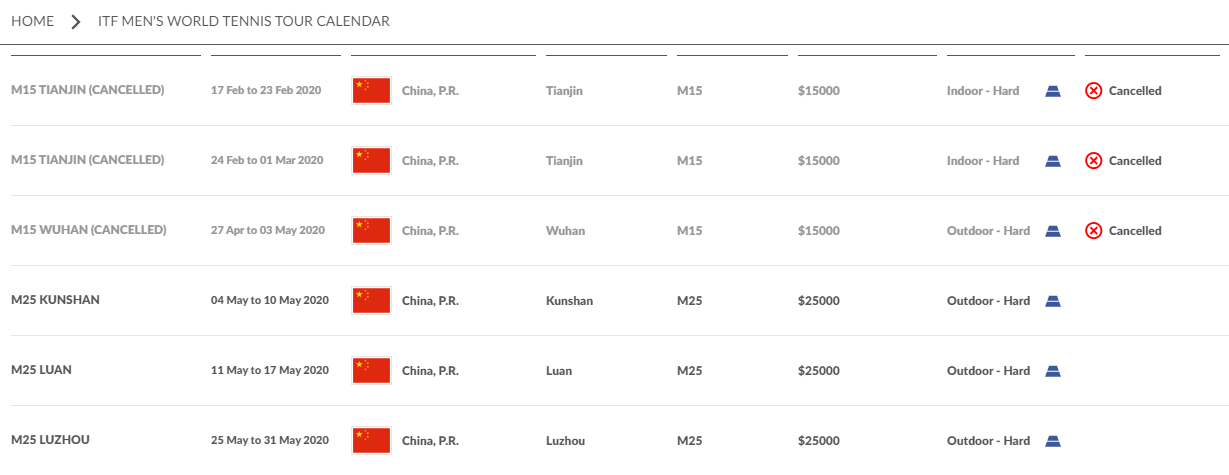Viewport: 1229px width, 475px height.
Task: Click the China flag in M25 Kunshan row
Action: 371,300
